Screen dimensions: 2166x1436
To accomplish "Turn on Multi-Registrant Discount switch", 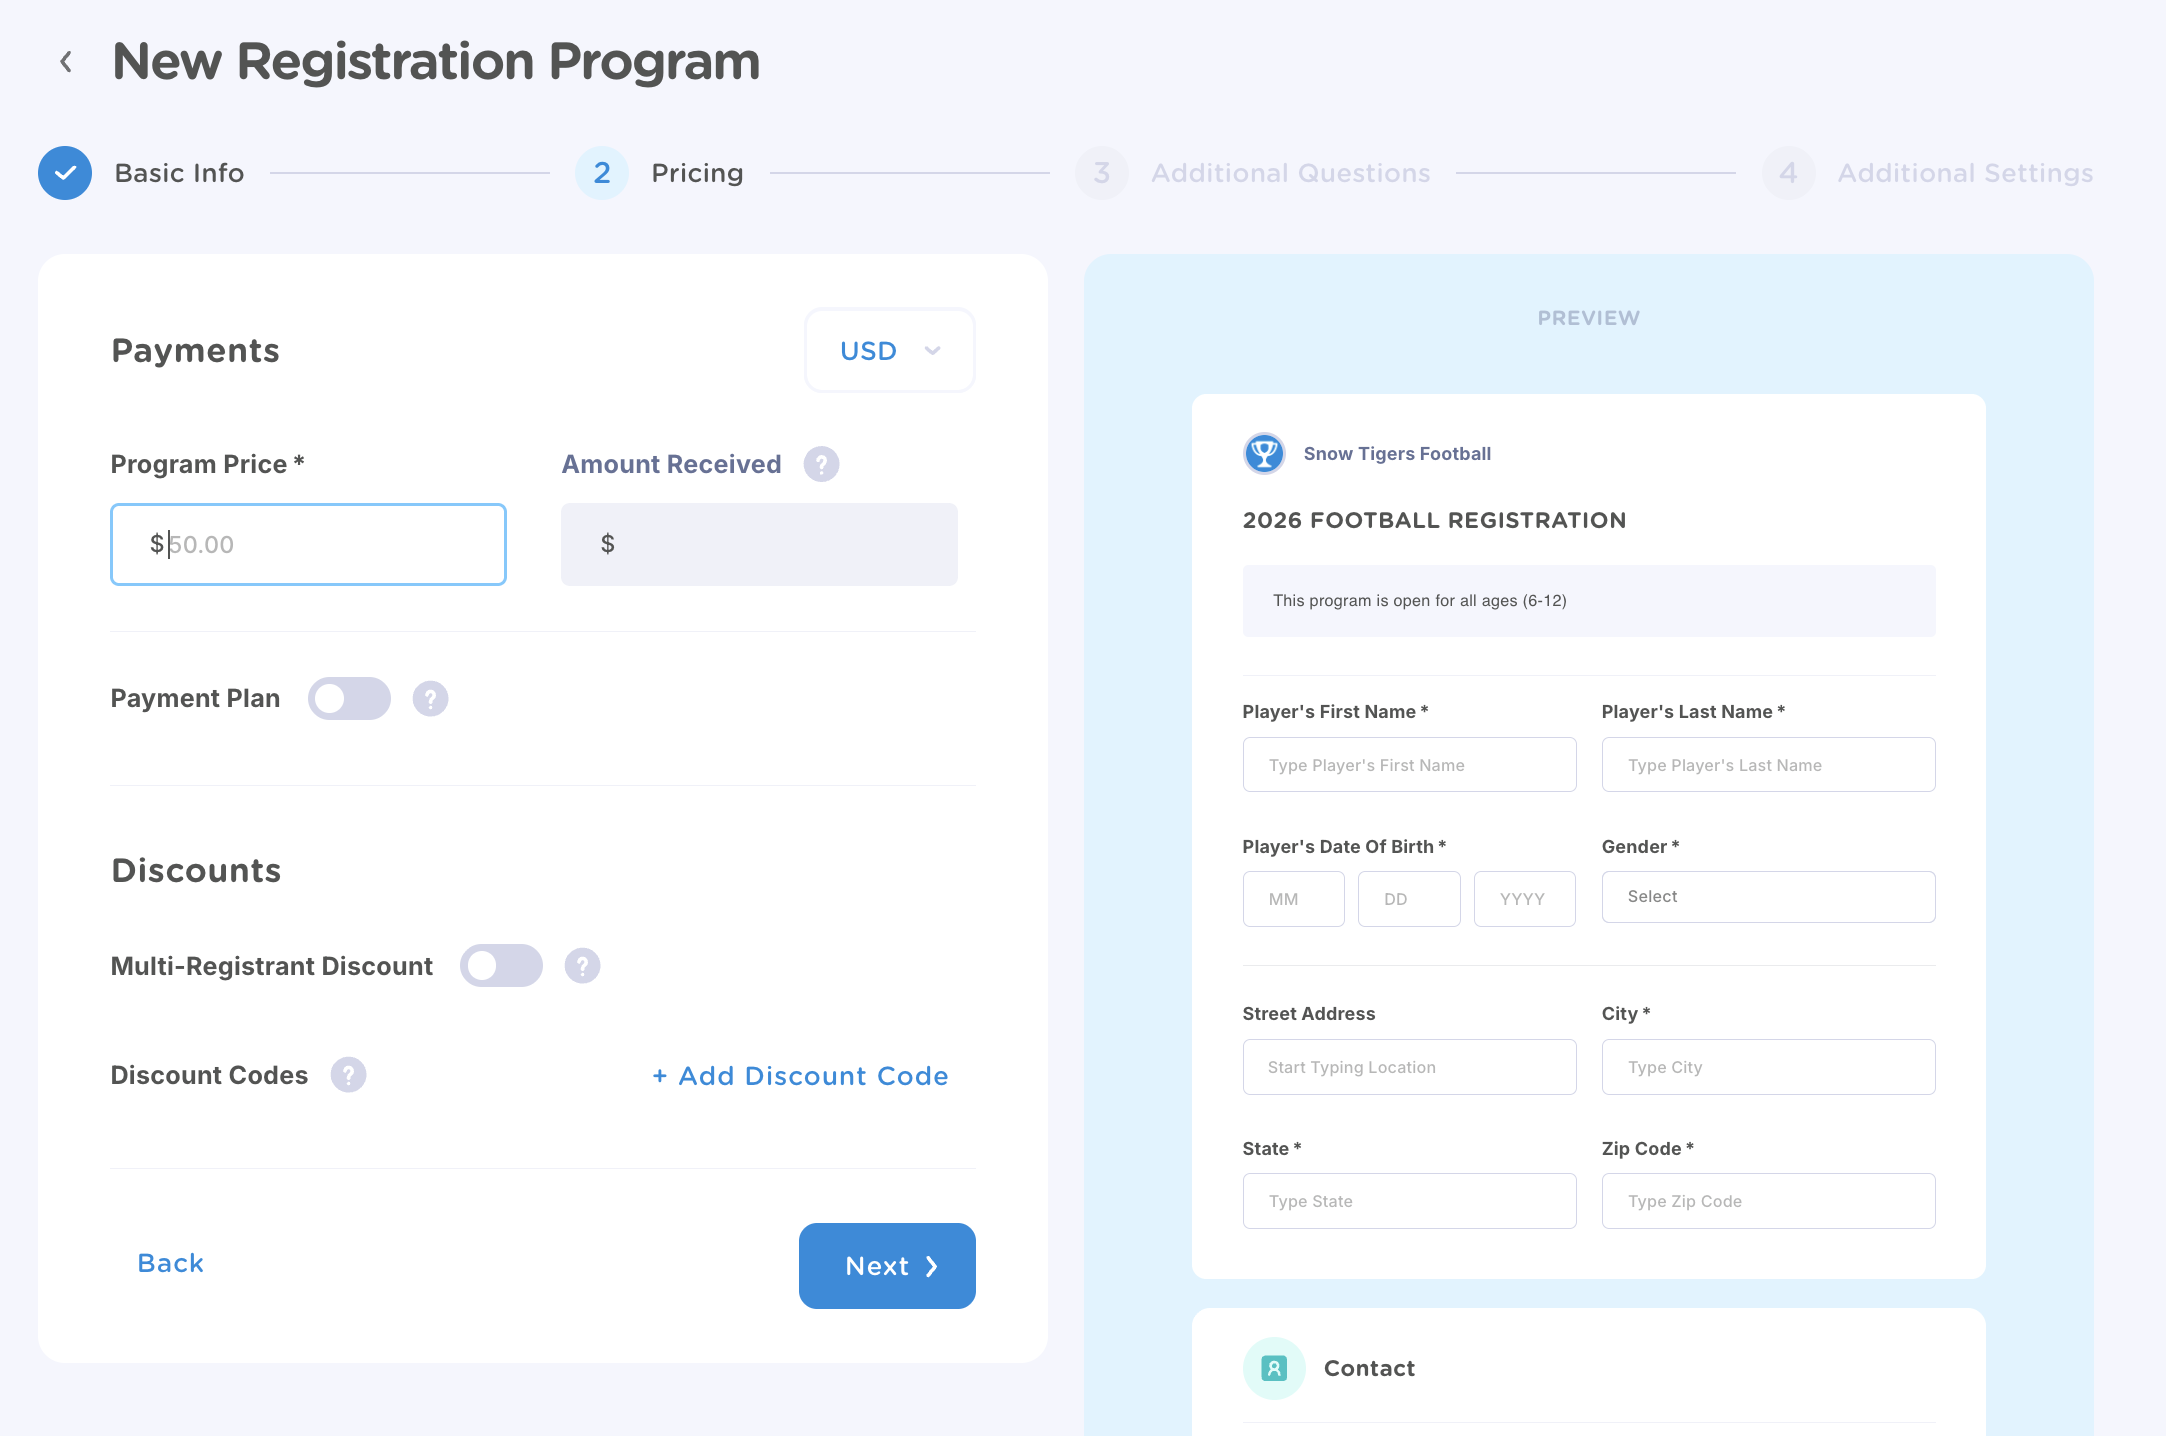I will (501, 966).
